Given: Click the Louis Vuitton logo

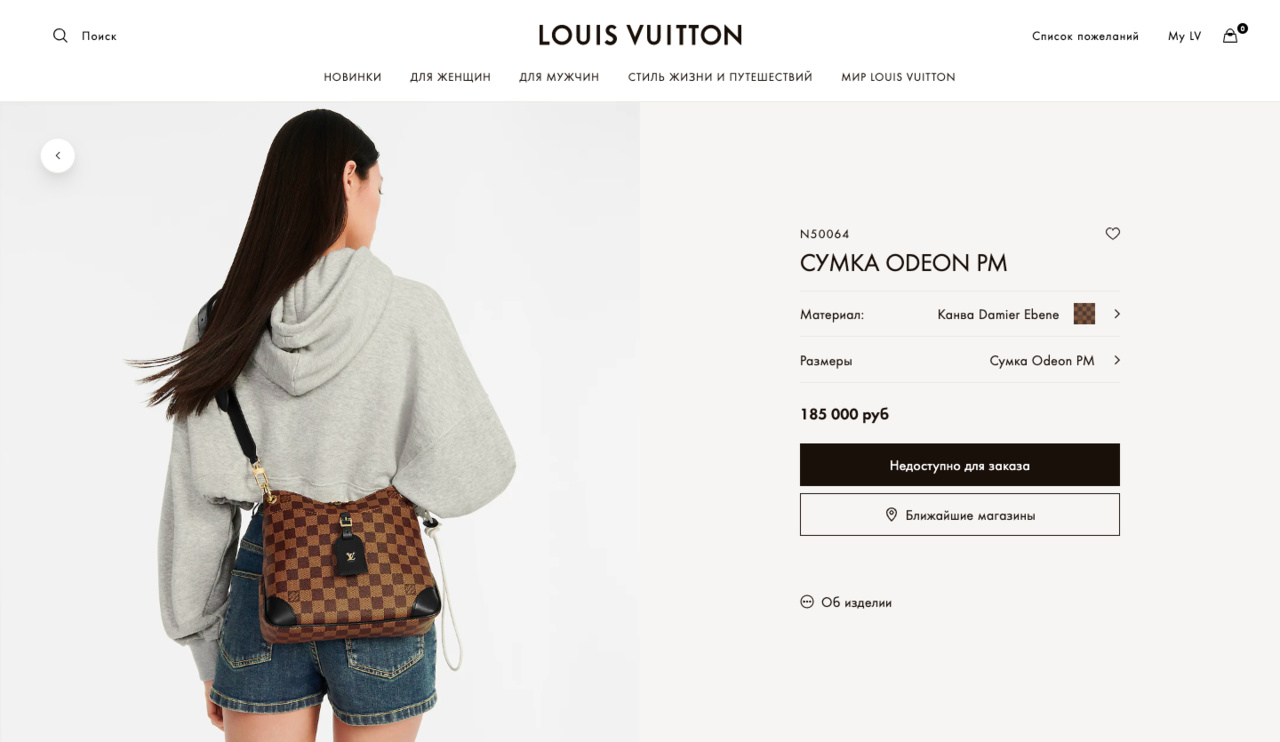Looking at the screenshot, I should click(x=640, y=35).
